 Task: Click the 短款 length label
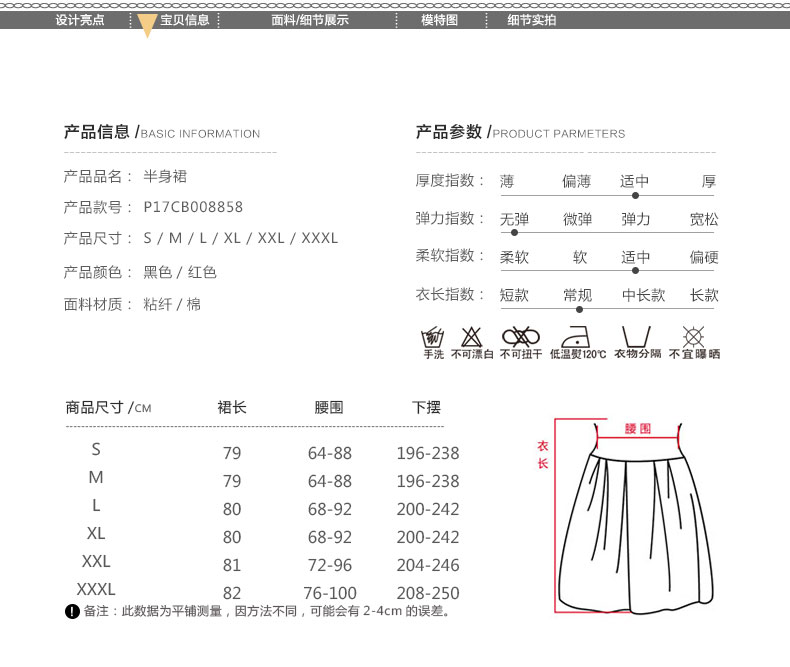[514, 295]
